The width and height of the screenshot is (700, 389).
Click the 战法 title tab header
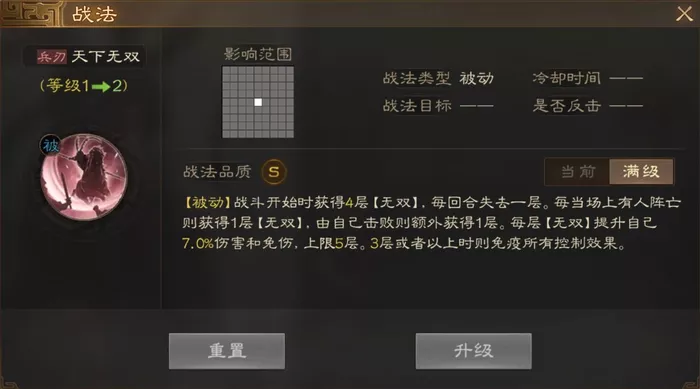point(95,14)
